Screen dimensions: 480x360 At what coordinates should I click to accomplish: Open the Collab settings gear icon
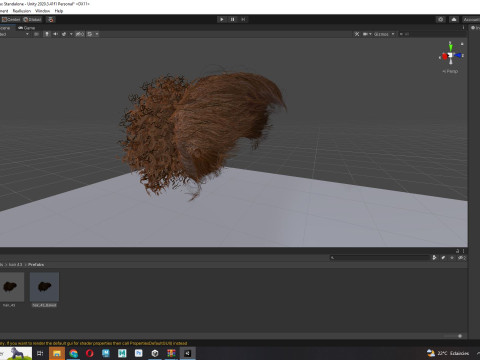point(441,19)
